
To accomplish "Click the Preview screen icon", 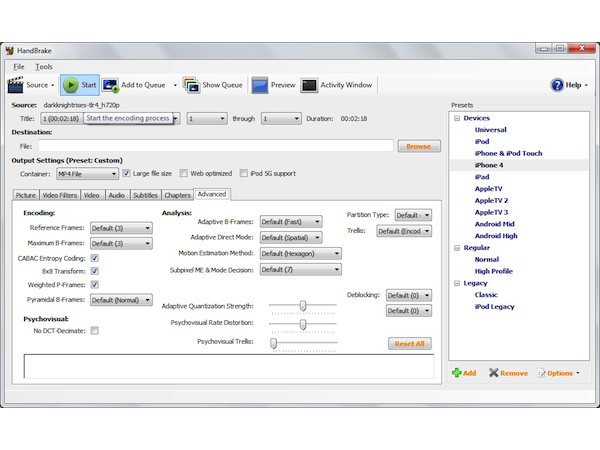I will click(259, 85).
